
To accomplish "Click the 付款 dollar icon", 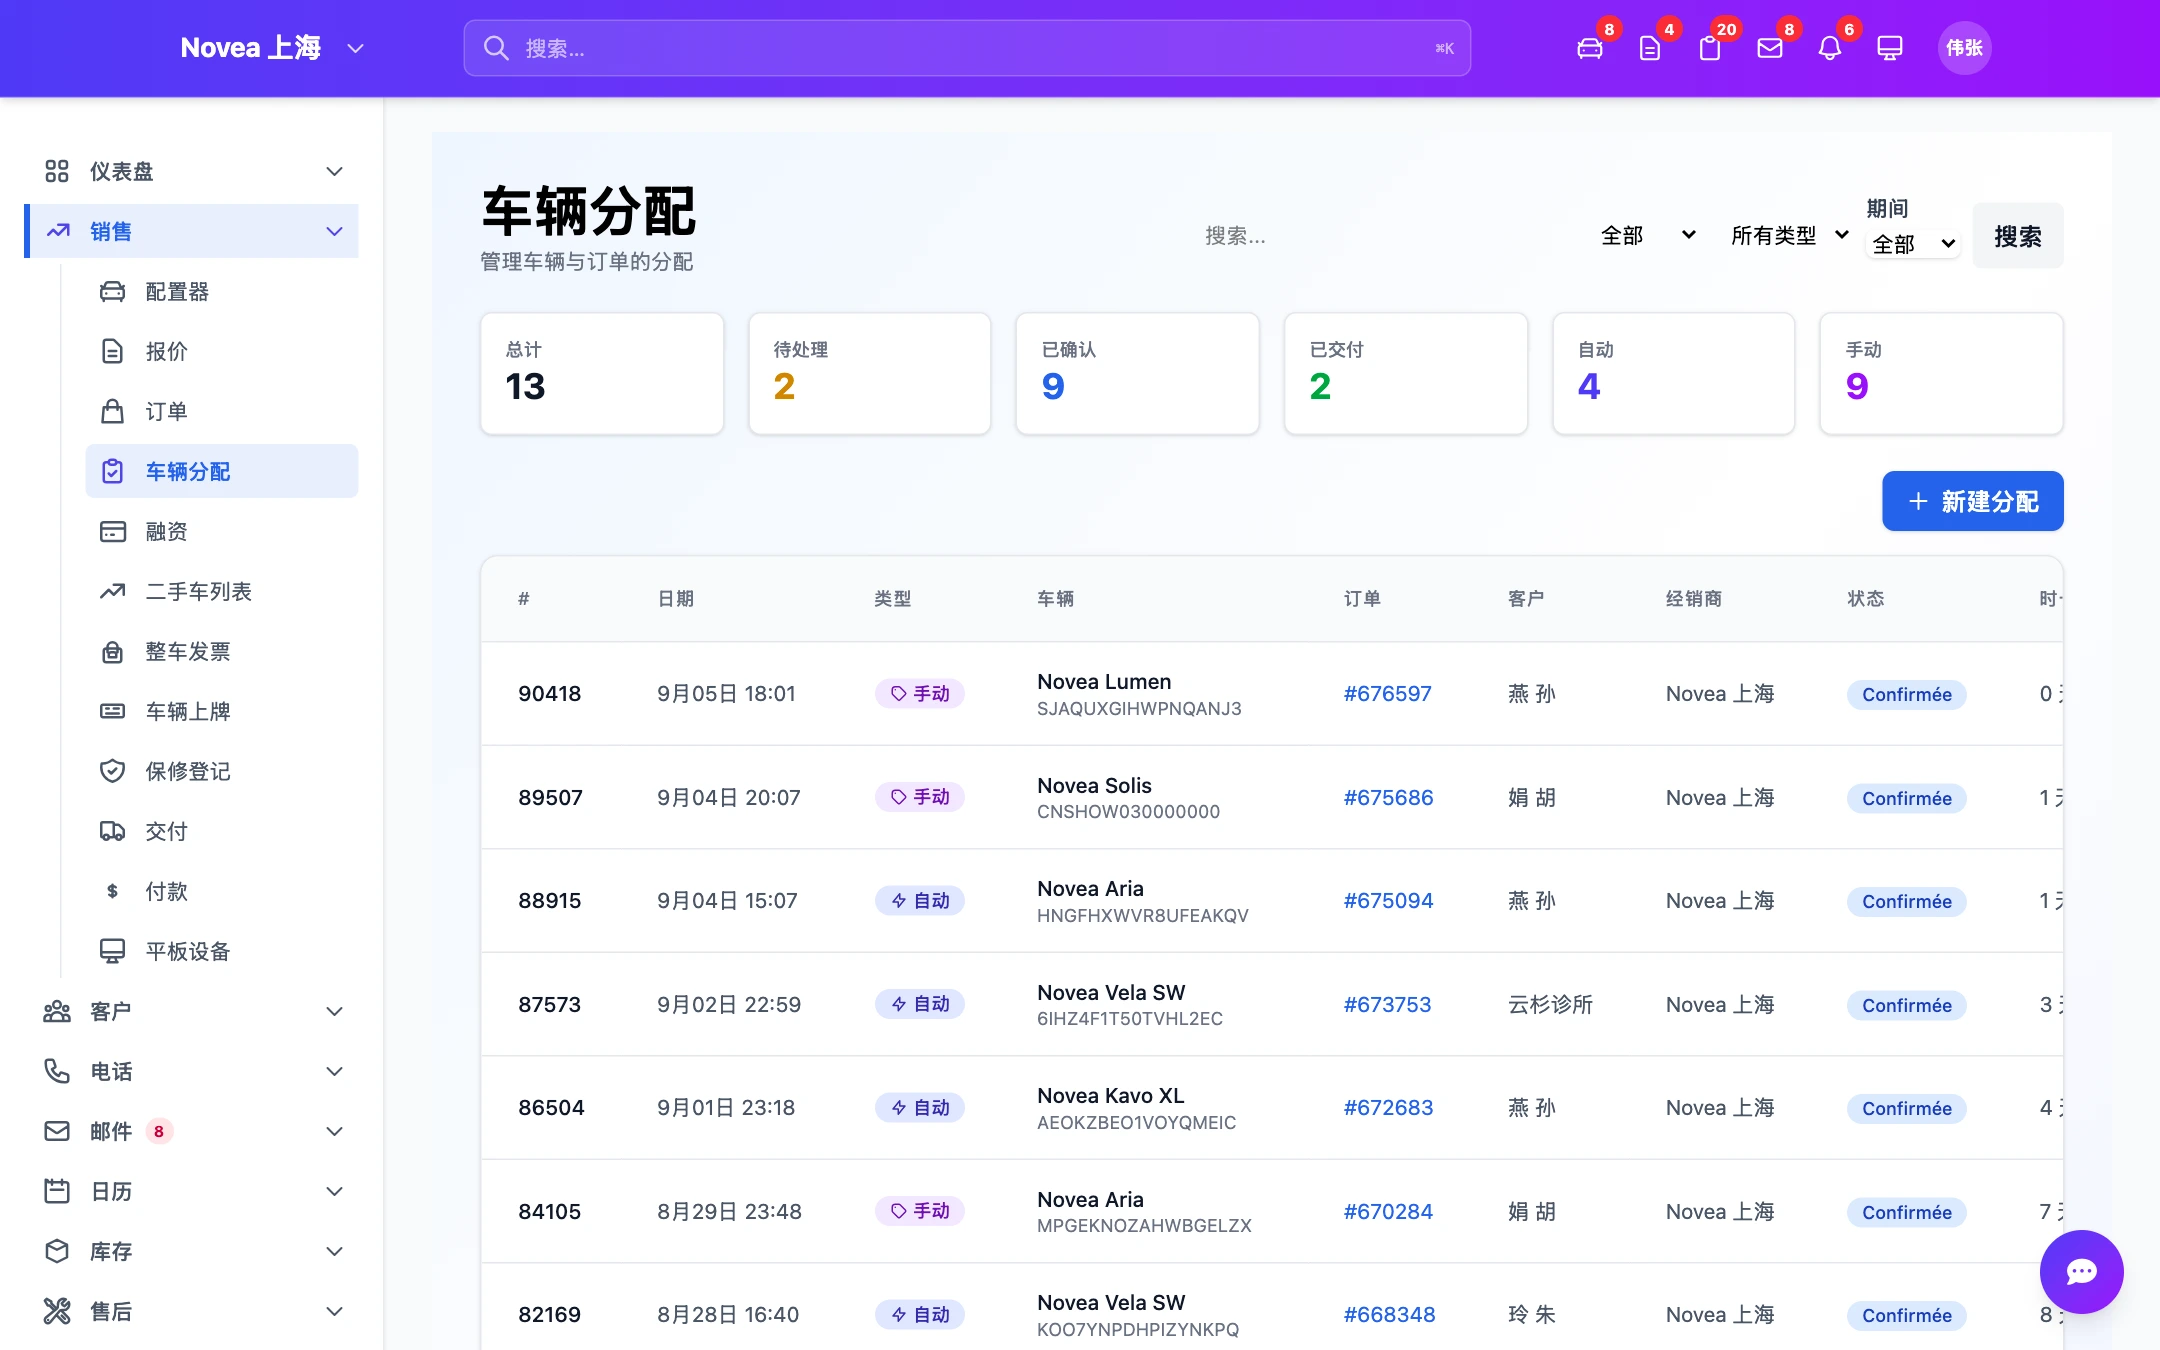I will coord(113,891).
